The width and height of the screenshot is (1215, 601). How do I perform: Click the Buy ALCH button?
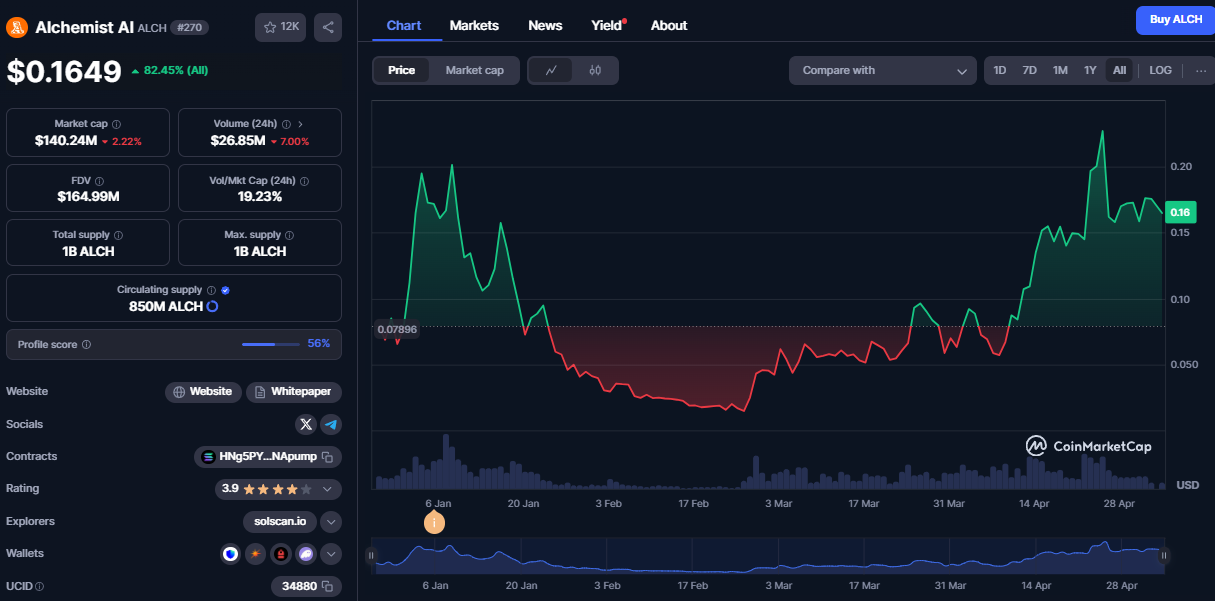[x=1175, y=20]
